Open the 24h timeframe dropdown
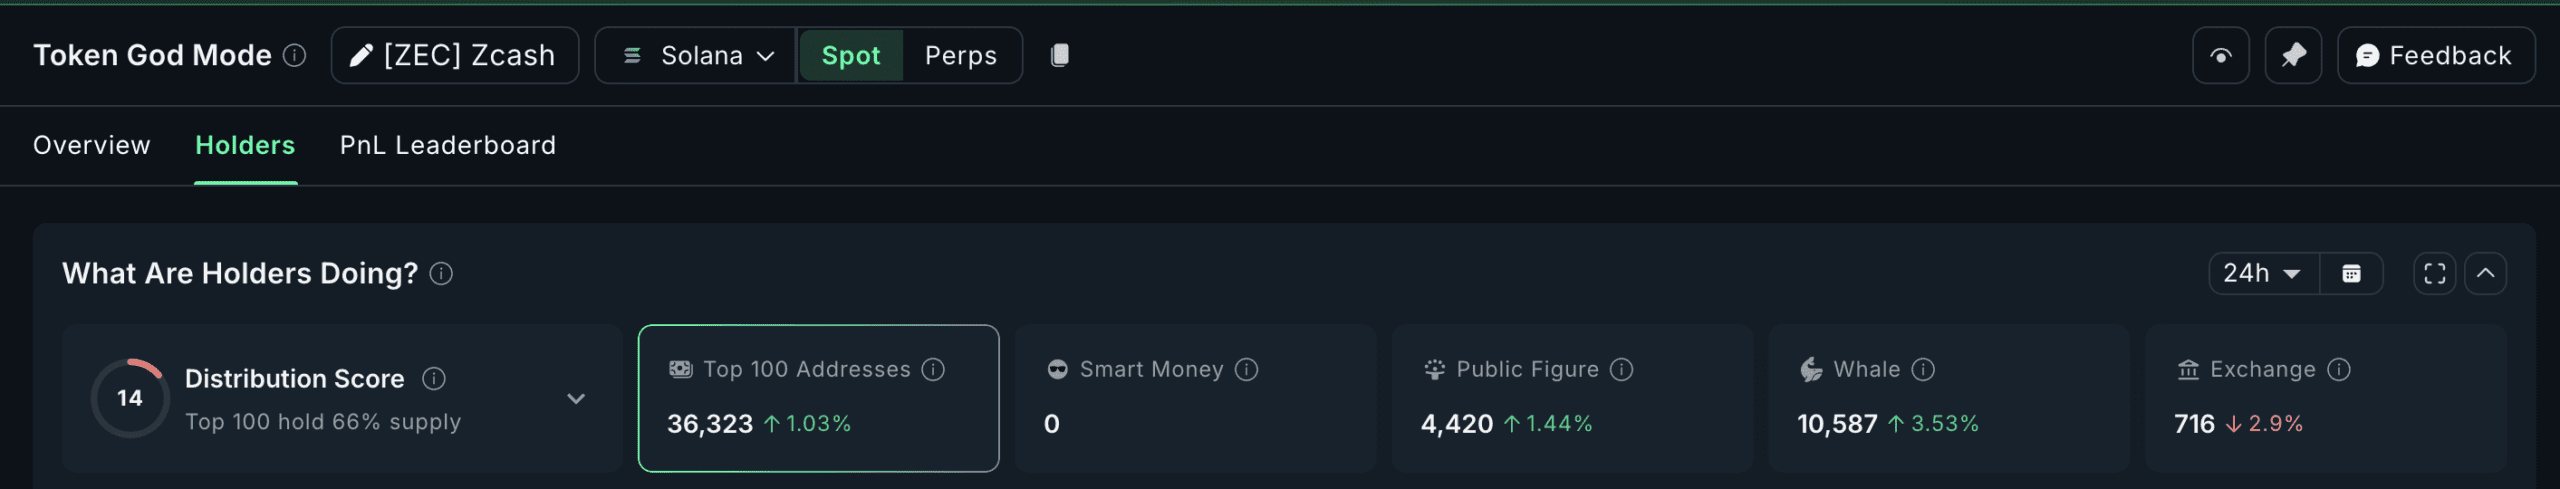This screenshot has height=489, width=2560. coord(2262,274)
